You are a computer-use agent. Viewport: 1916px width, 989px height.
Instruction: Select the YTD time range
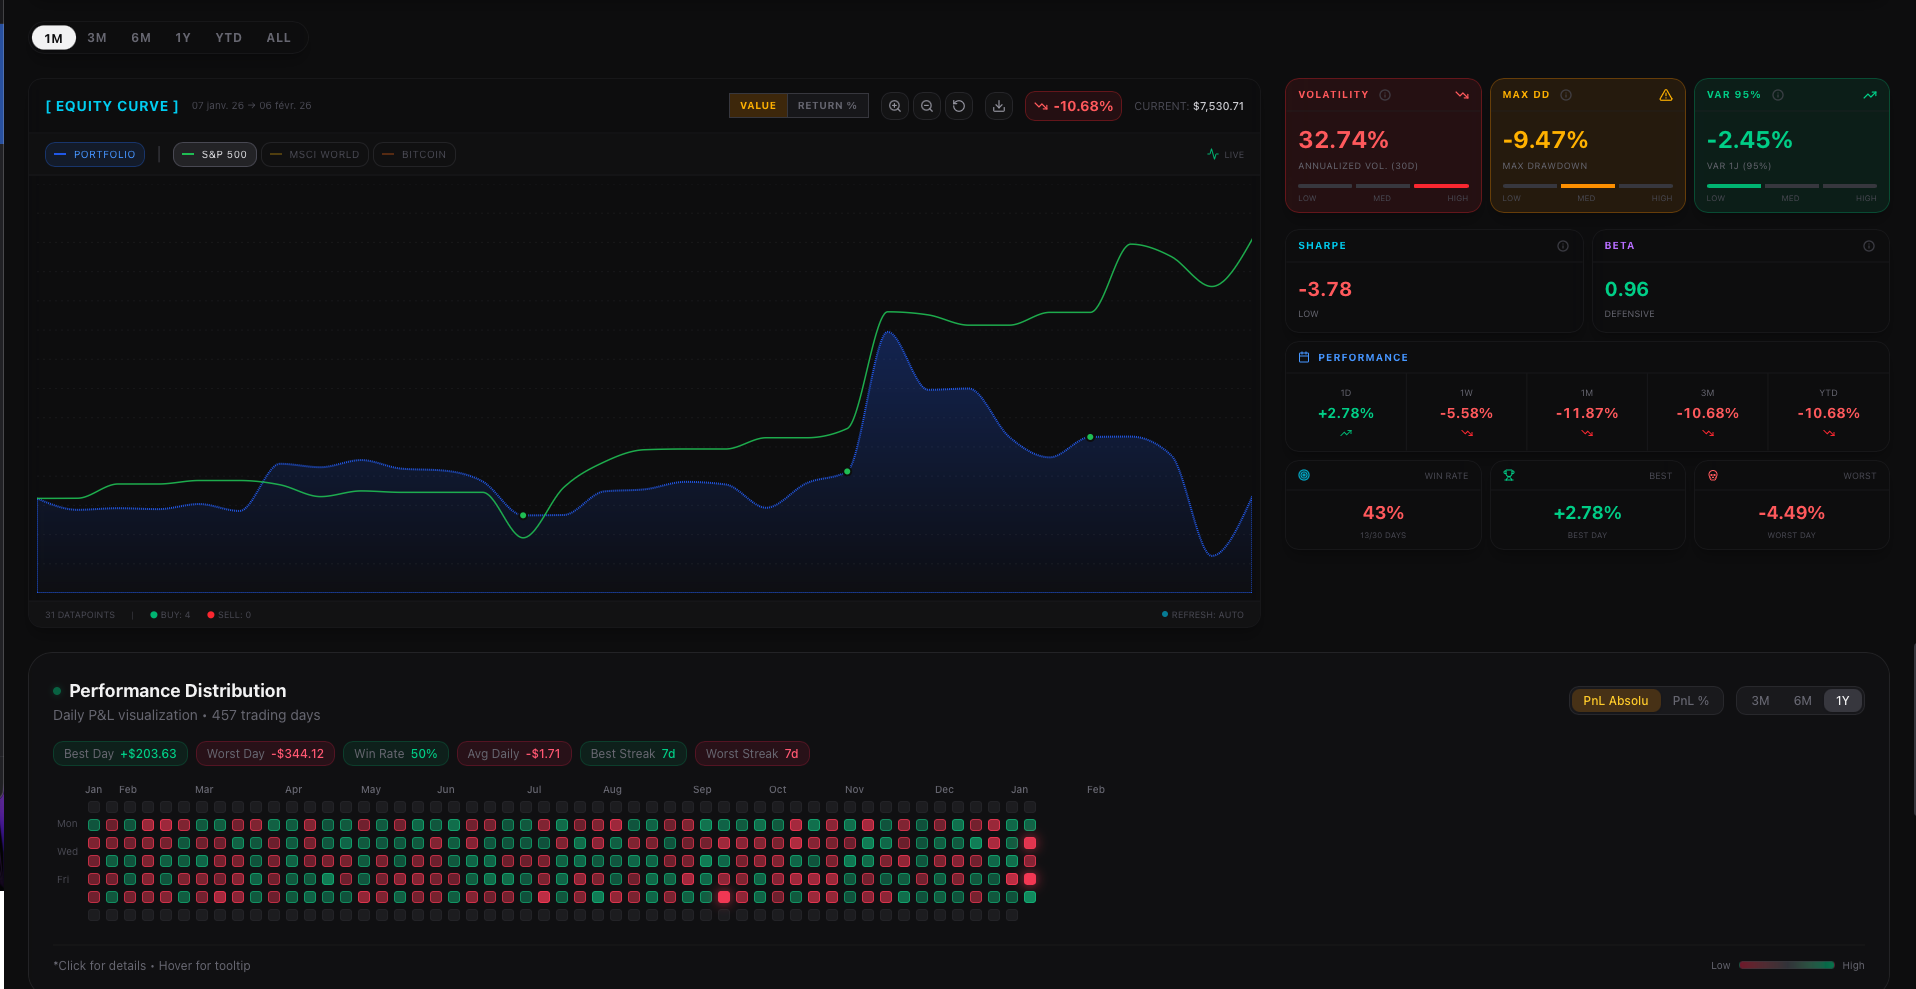(228, 37)
